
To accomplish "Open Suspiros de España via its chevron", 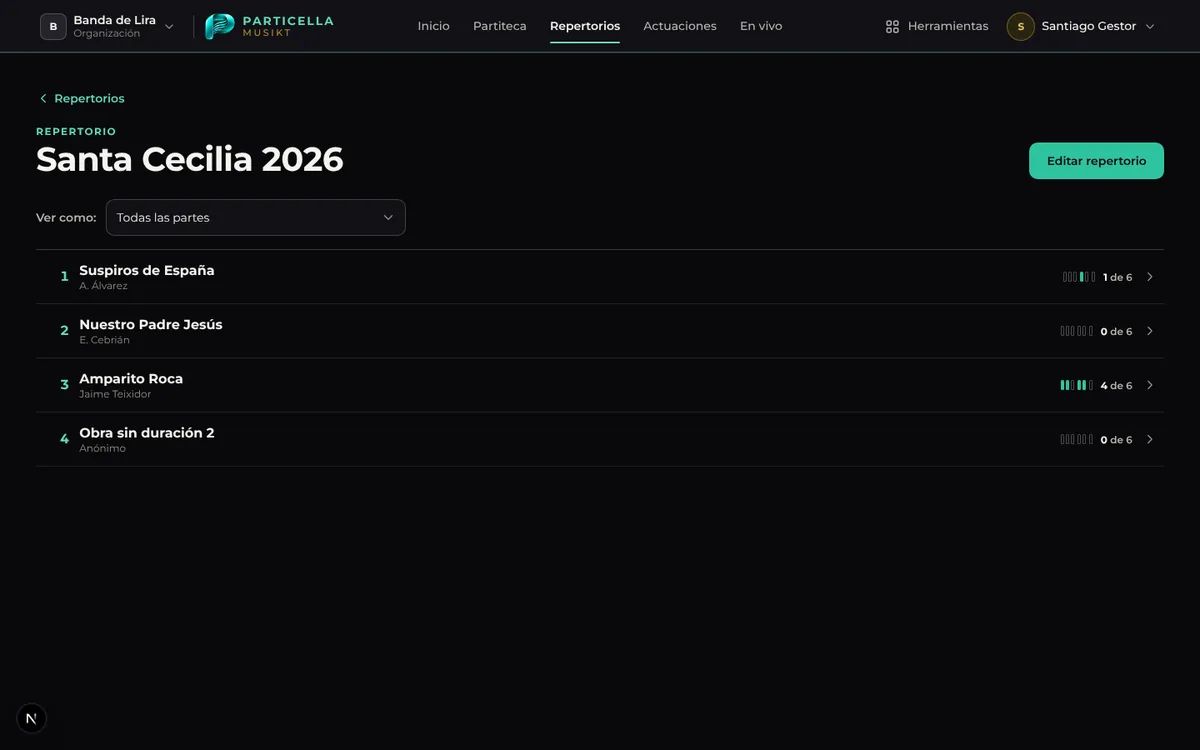I will (x=1149, y=277).
